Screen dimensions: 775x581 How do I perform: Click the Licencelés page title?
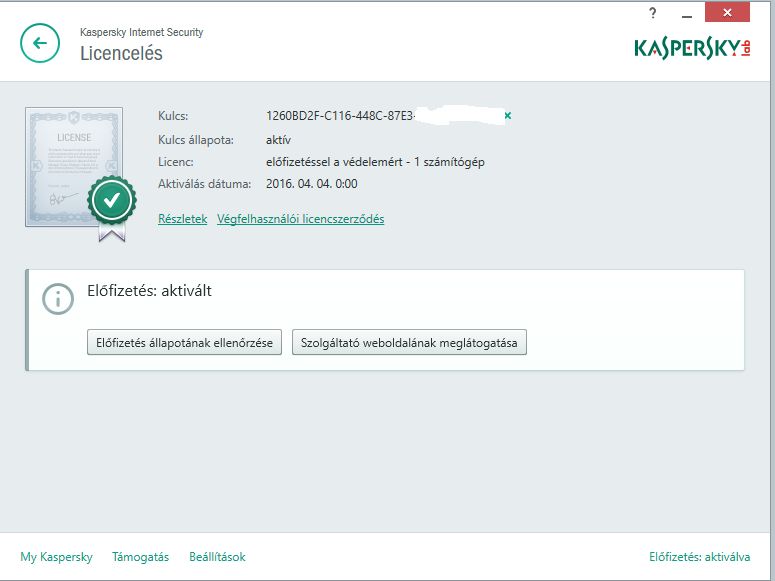[121, 53]
